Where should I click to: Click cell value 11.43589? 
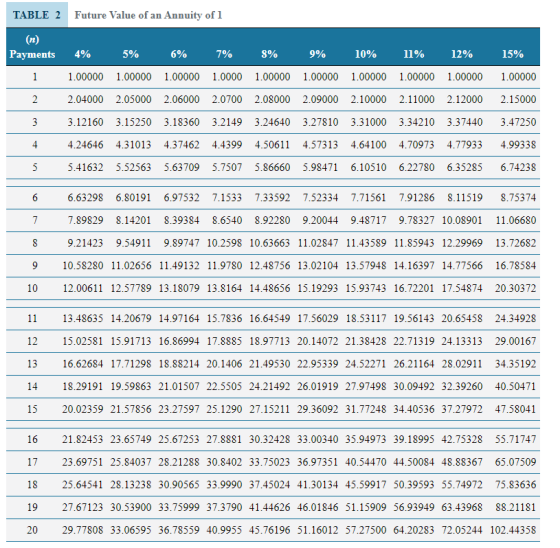(366, 243)
